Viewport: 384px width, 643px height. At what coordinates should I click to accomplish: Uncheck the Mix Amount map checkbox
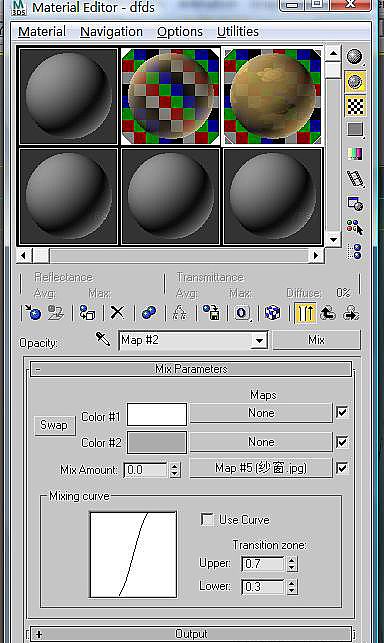342,468
